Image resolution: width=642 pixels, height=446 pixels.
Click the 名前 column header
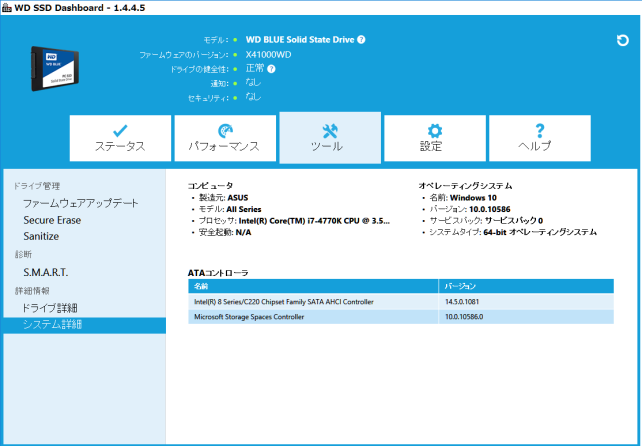(x=313, y=285)
